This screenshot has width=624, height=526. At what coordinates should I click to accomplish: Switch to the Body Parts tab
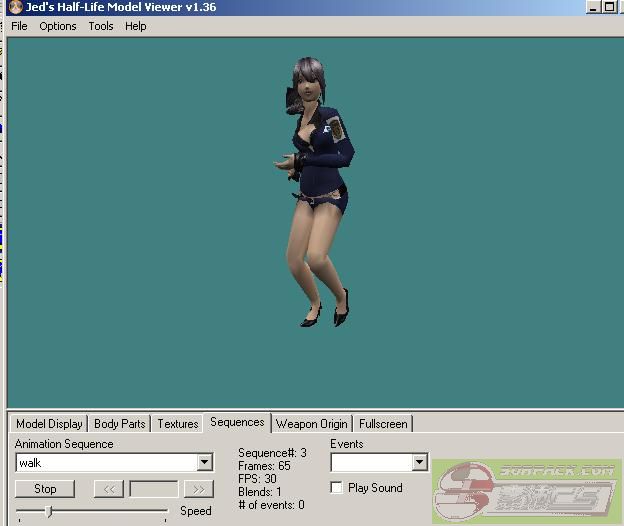[119, 424]
